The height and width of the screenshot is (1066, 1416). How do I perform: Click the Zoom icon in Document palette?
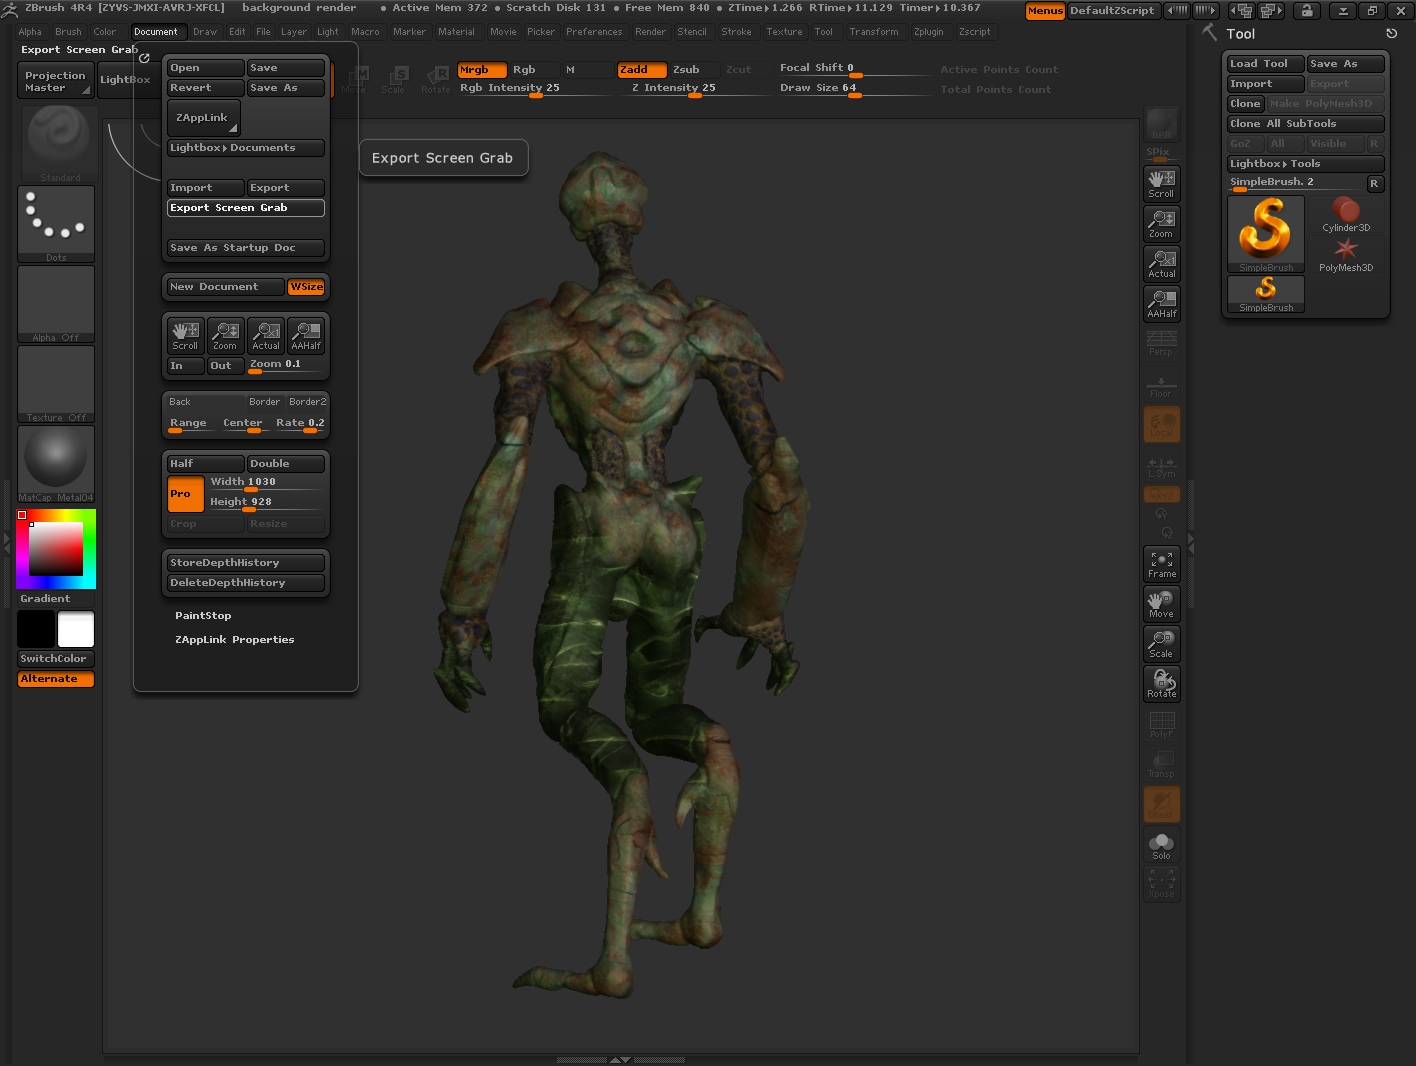(225, 335)
